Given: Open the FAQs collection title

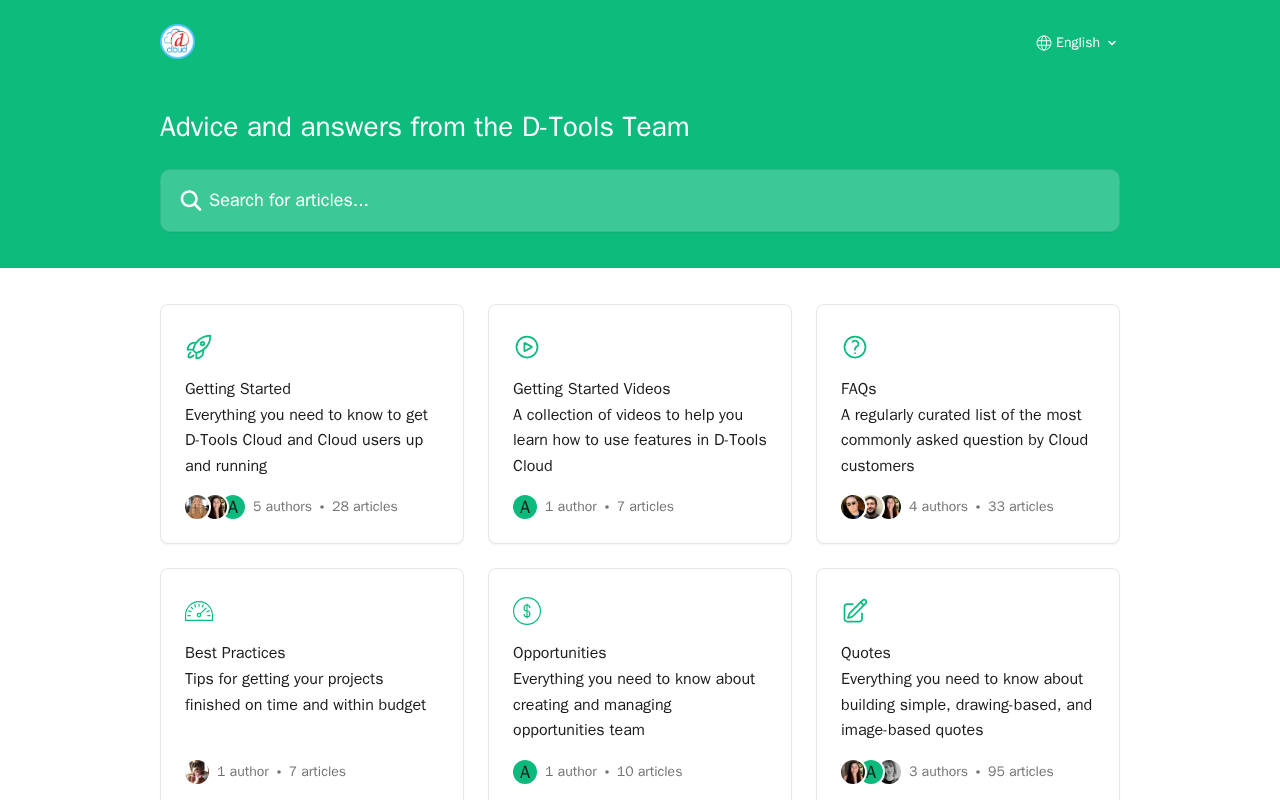Looking at the screenshot, I should [x=858, y=389].
